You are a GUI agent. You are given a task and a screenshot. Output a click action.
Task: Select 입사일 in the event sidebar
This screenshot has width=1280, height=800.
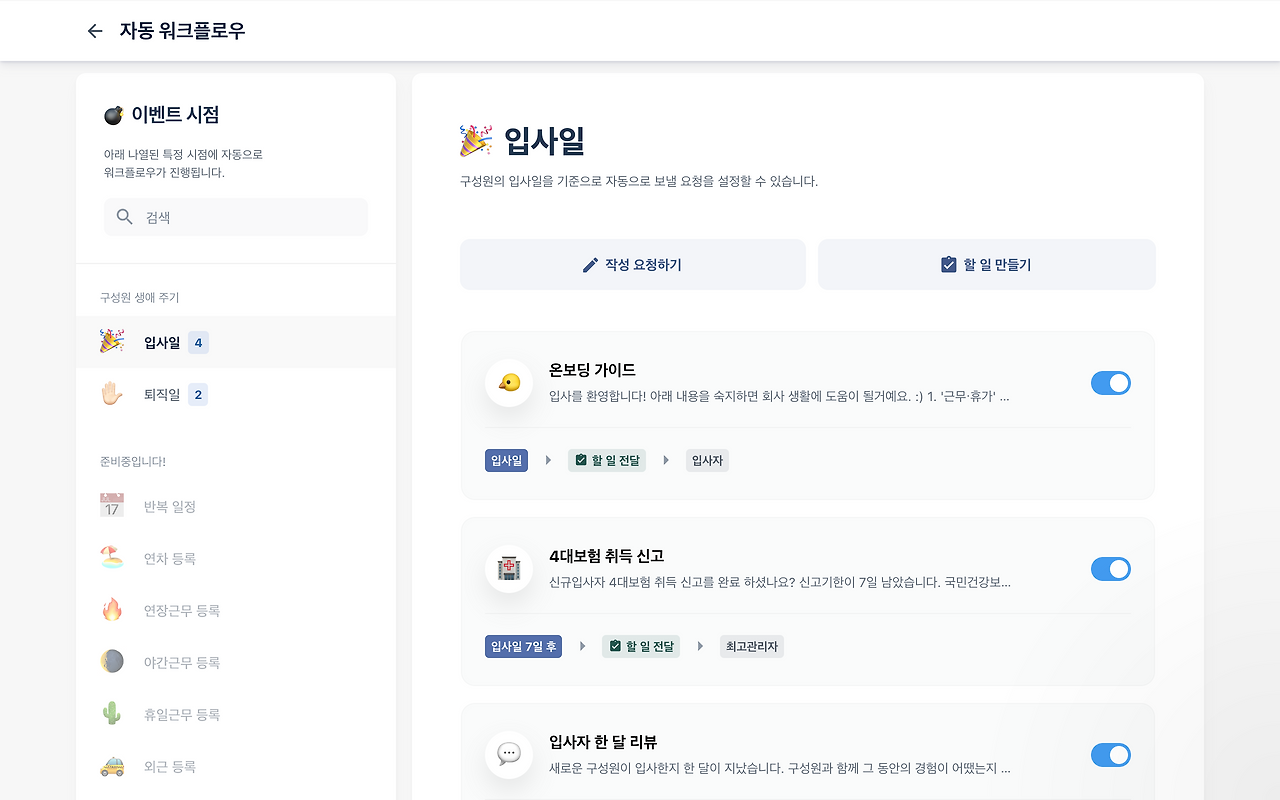tap(236, 342)
